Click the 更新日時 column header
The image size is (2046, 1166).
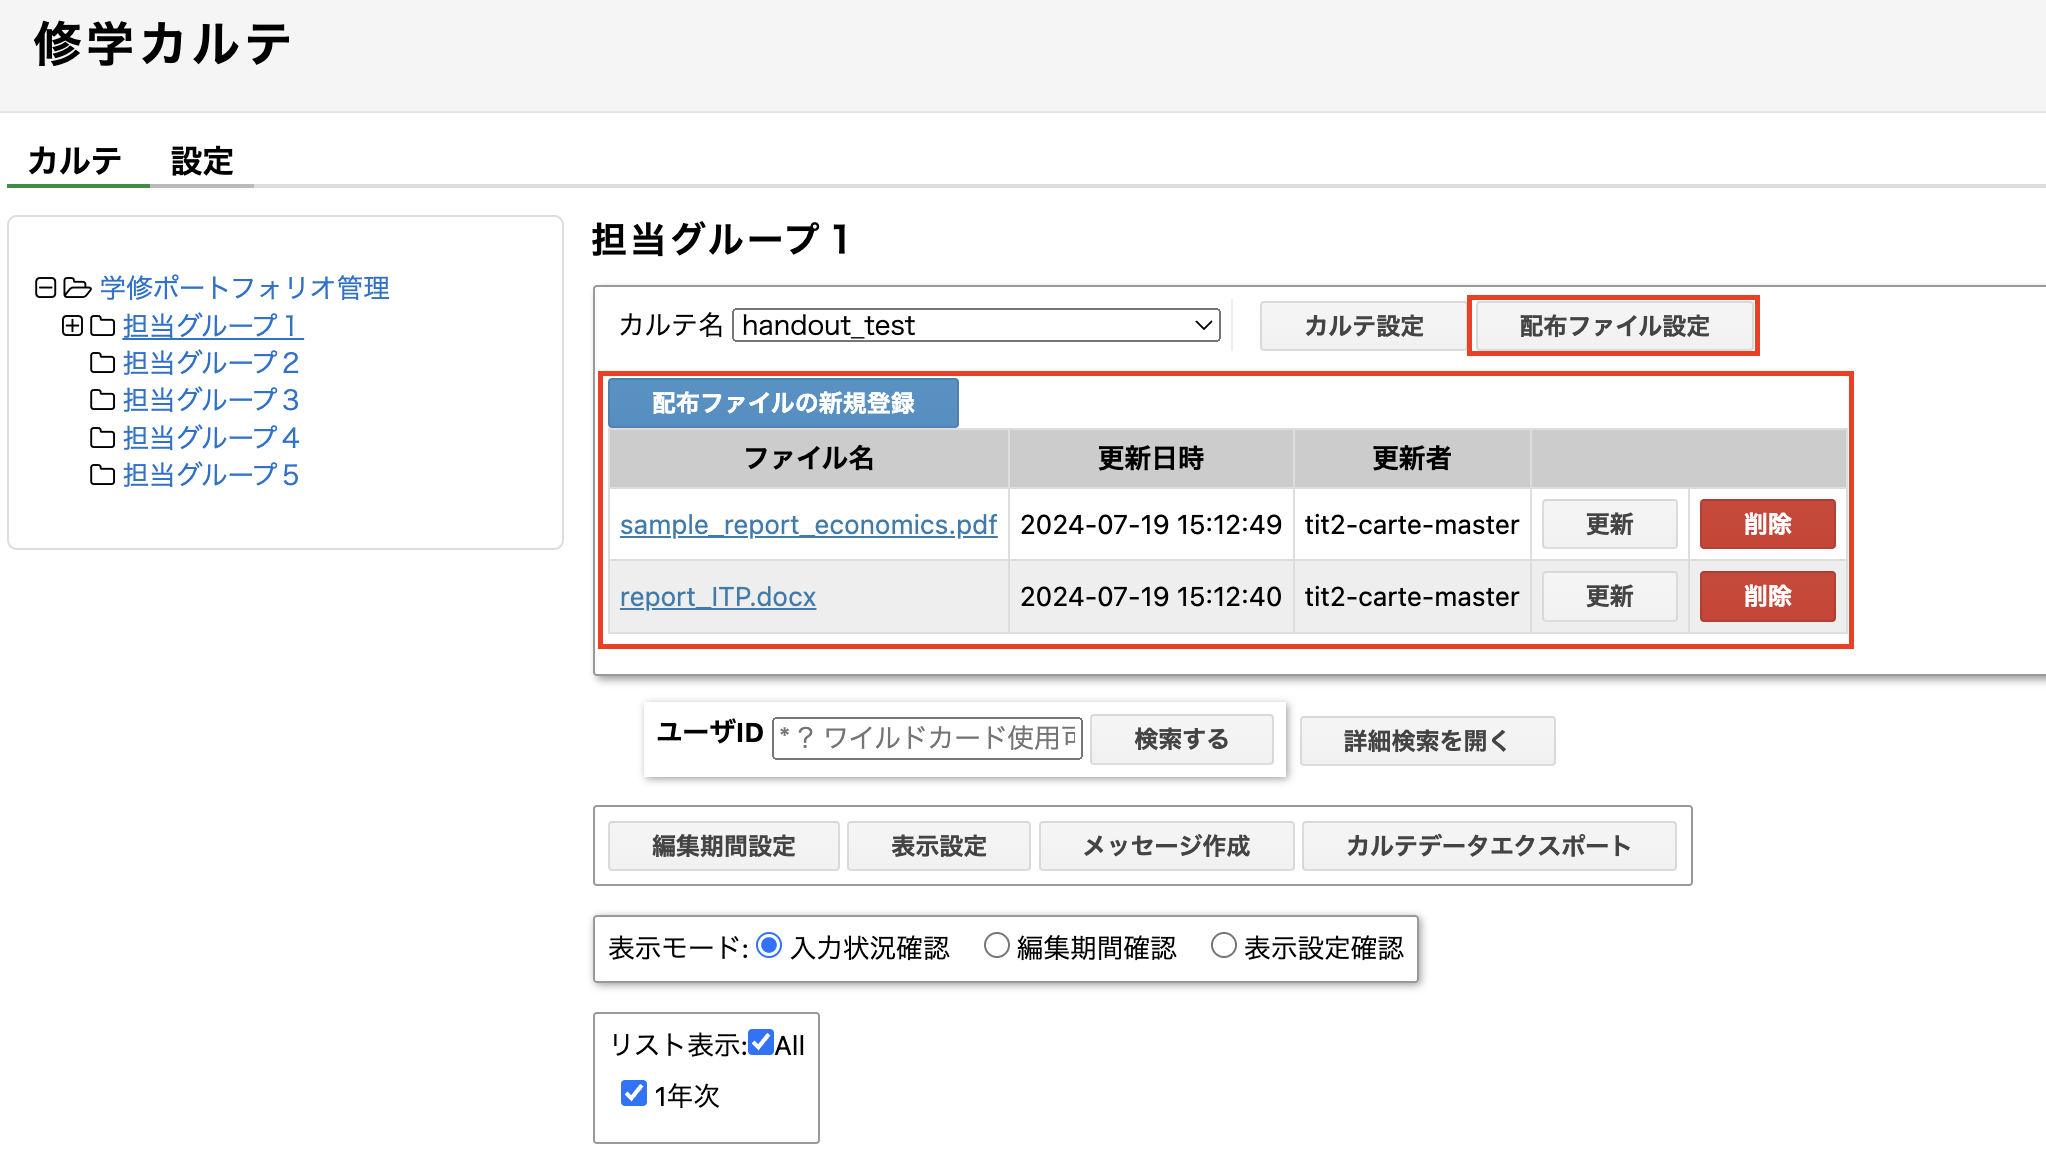click(x=1151, y=458)
